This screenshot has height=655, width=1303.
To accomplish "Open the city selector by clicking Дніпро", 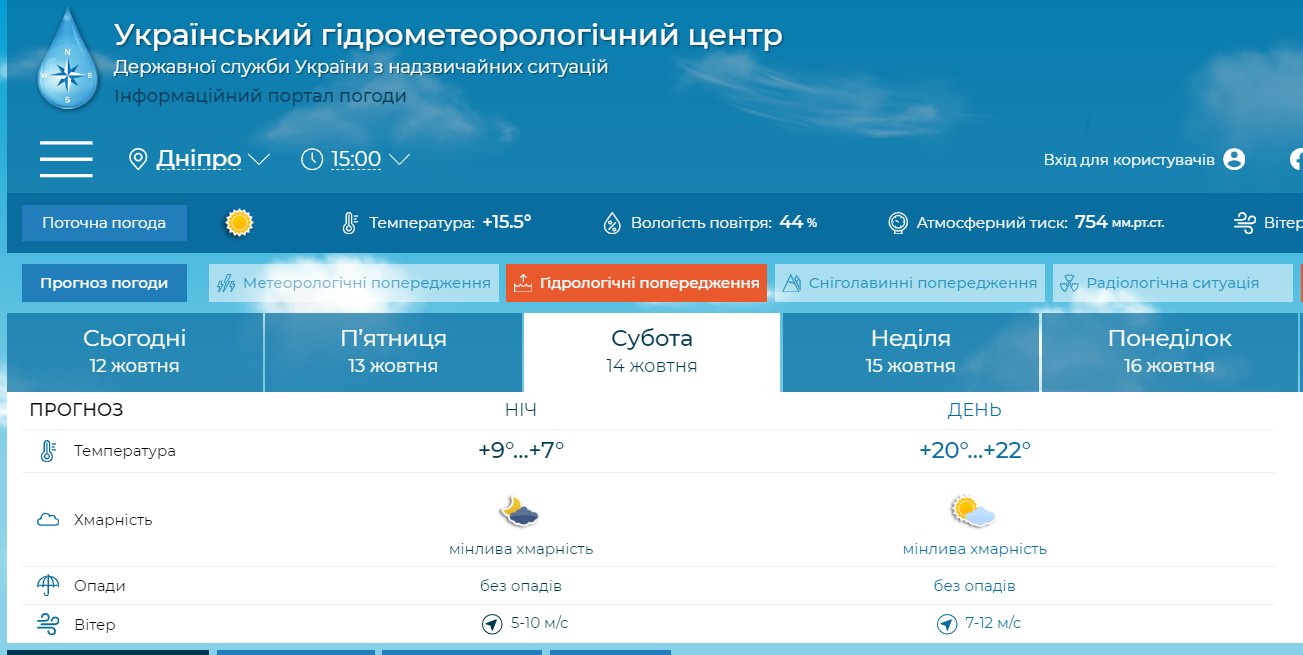I will pyautogui.click(x=198, y=159).
